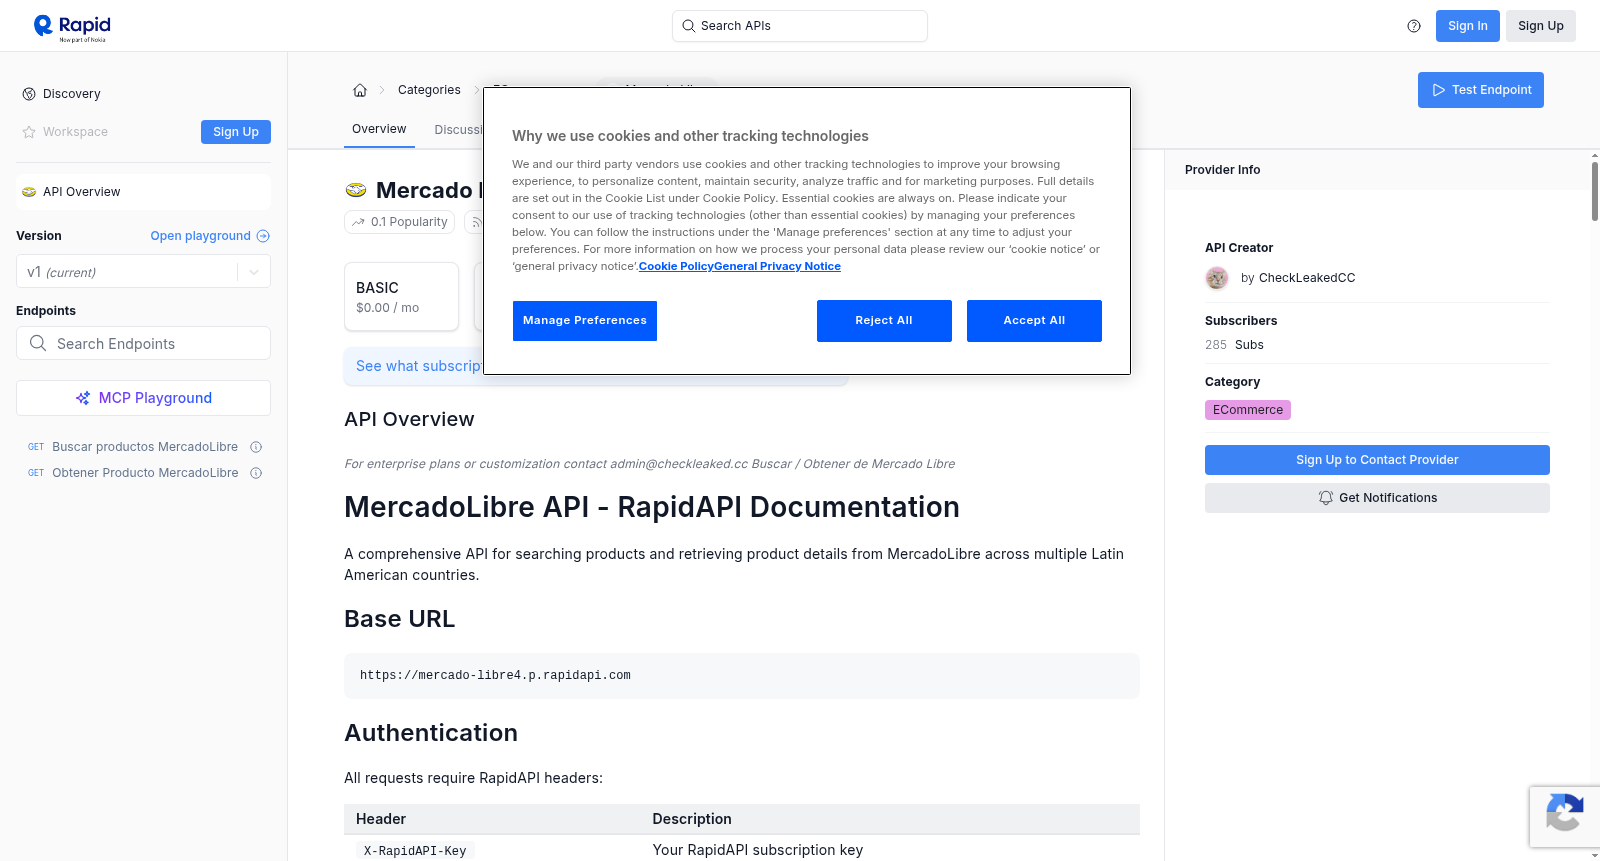The height and width of the screenshot is (861, 1600).
Task: Click the base URL code block
Action: (742, 676)
